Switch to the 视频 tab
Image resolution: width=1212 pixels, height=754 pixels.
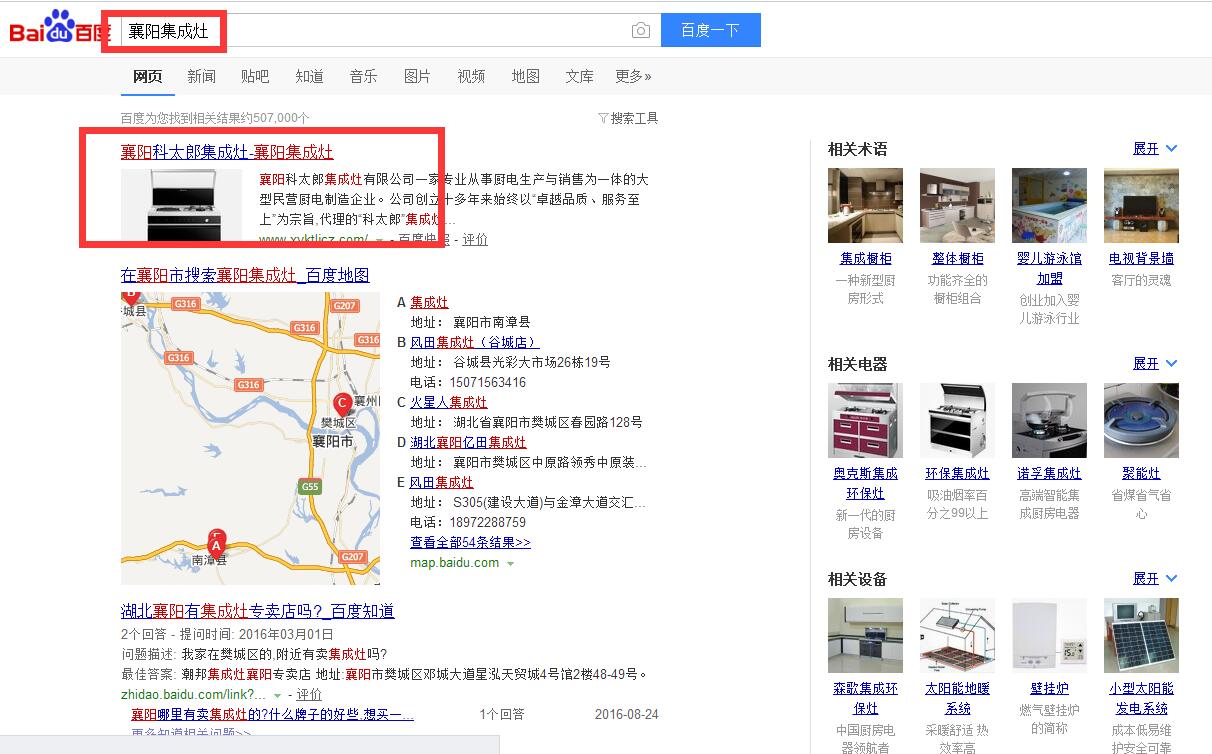pos(471,76)
